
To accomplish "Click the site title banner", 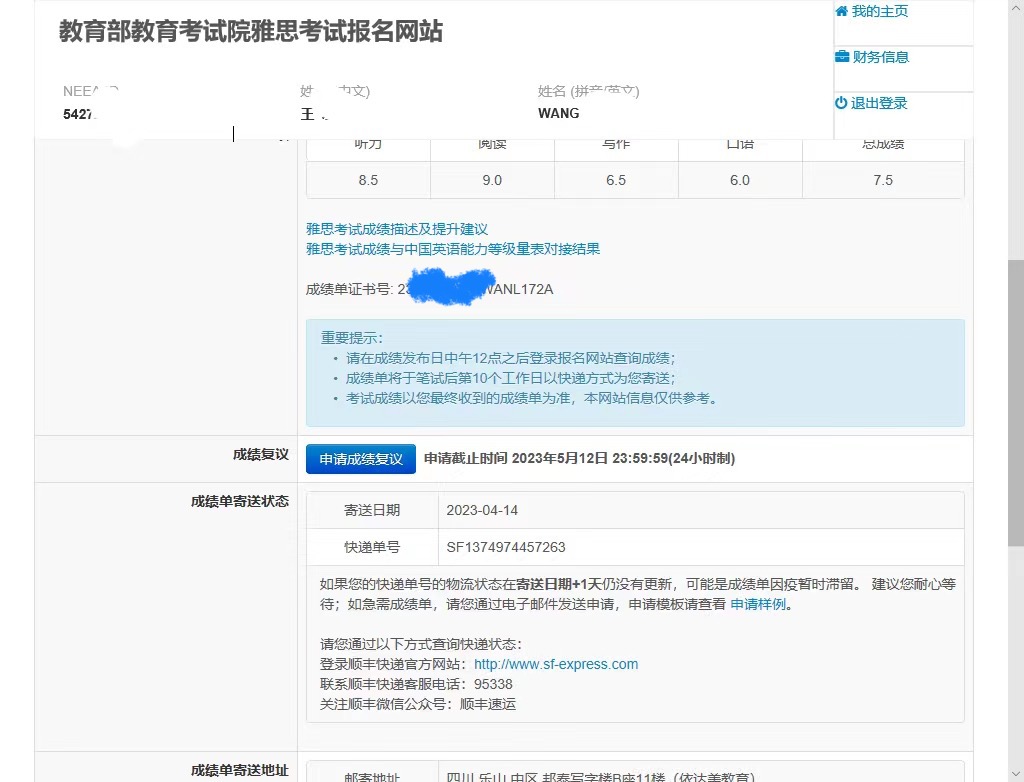I will point(252,33).
